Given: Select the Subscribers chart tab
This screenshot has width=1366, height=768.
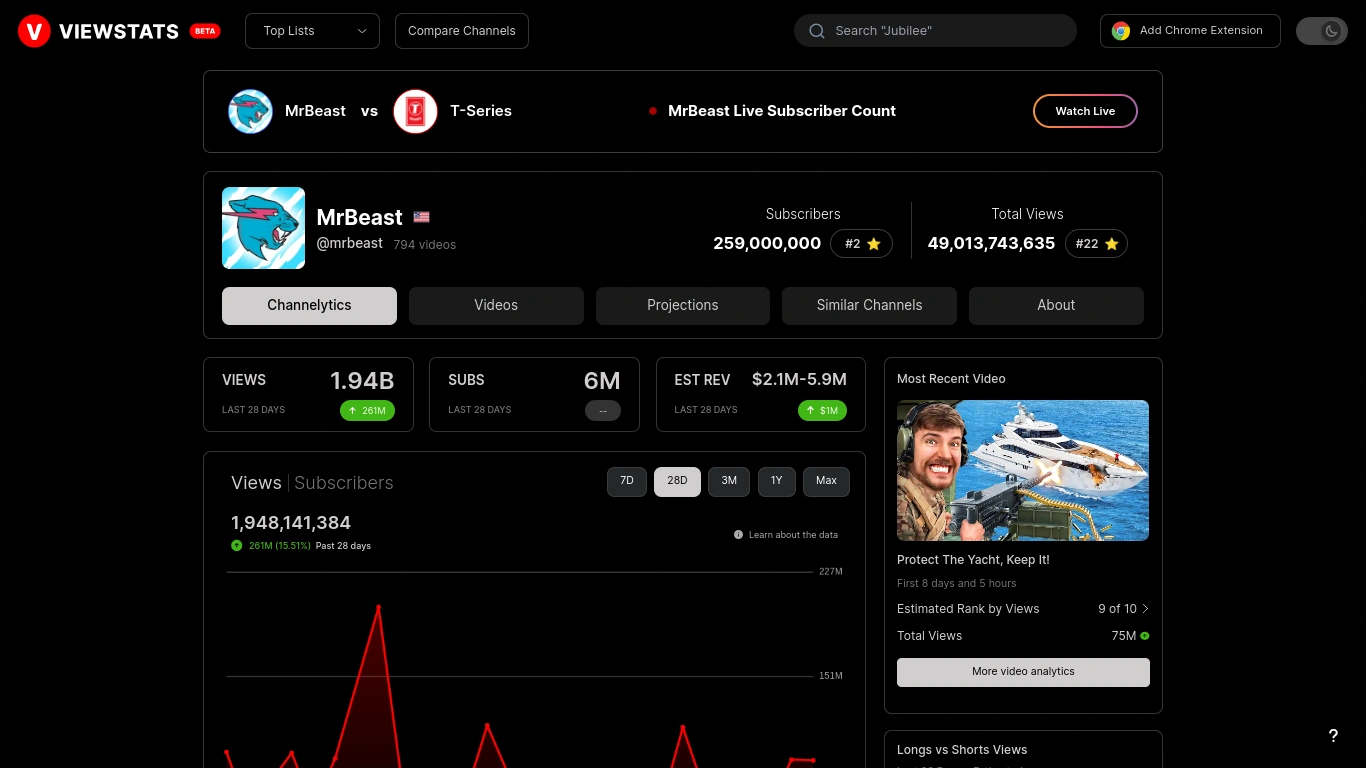Looking at the screenshot, I should point(344,483).
